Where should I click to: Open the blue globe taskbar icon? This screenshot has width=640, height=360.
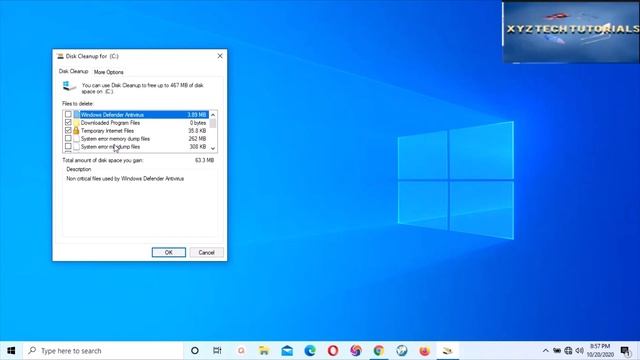(x=402, y=351)
